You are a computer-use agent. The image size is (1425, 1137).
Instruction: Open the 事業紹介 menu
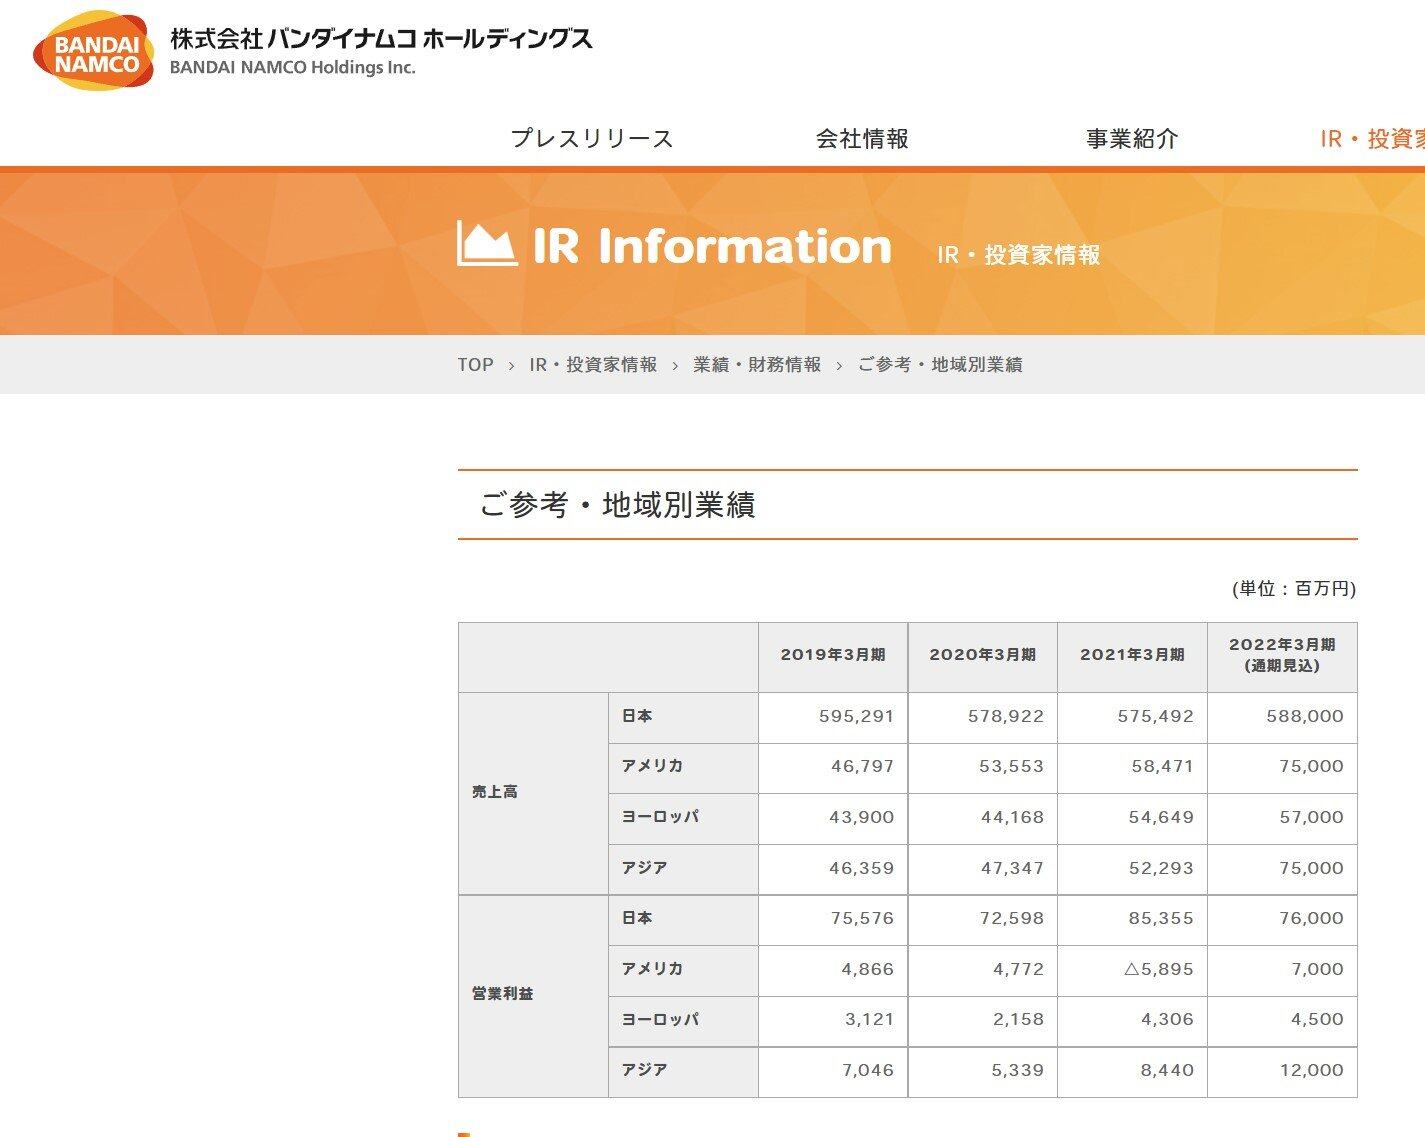click(x=1132, y=139)
